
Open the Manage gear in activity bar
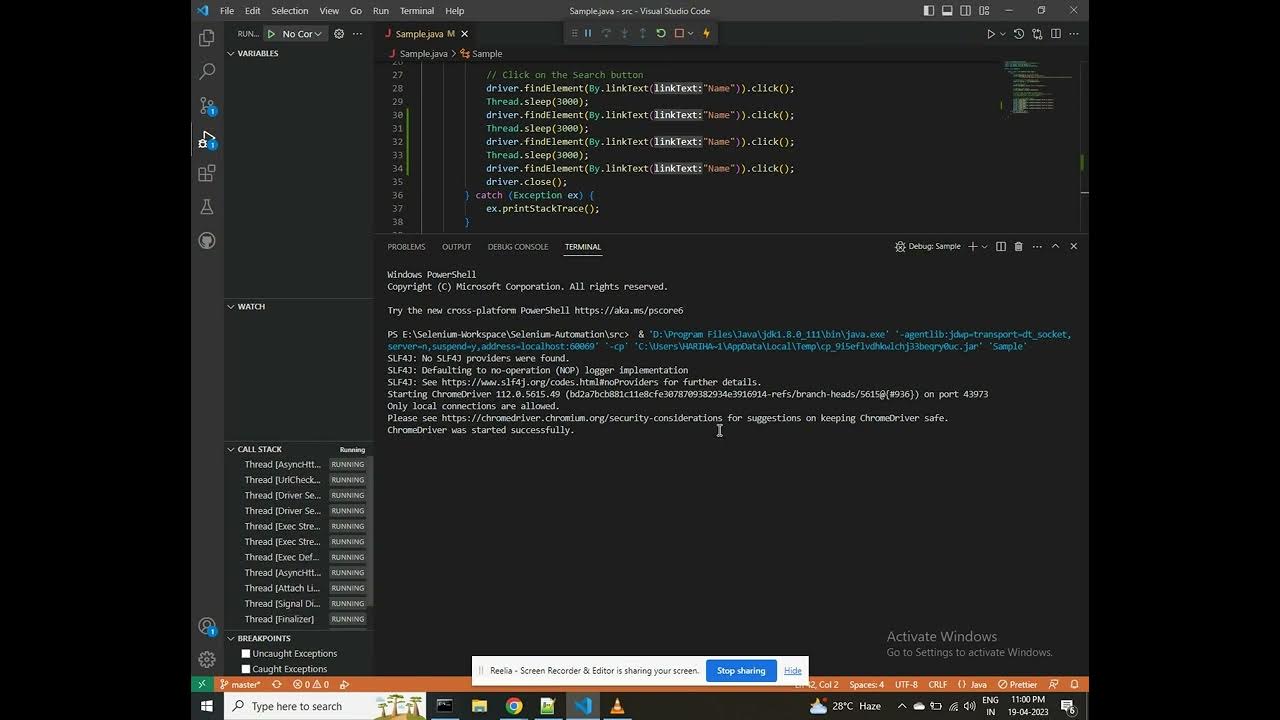click(207, 659)
